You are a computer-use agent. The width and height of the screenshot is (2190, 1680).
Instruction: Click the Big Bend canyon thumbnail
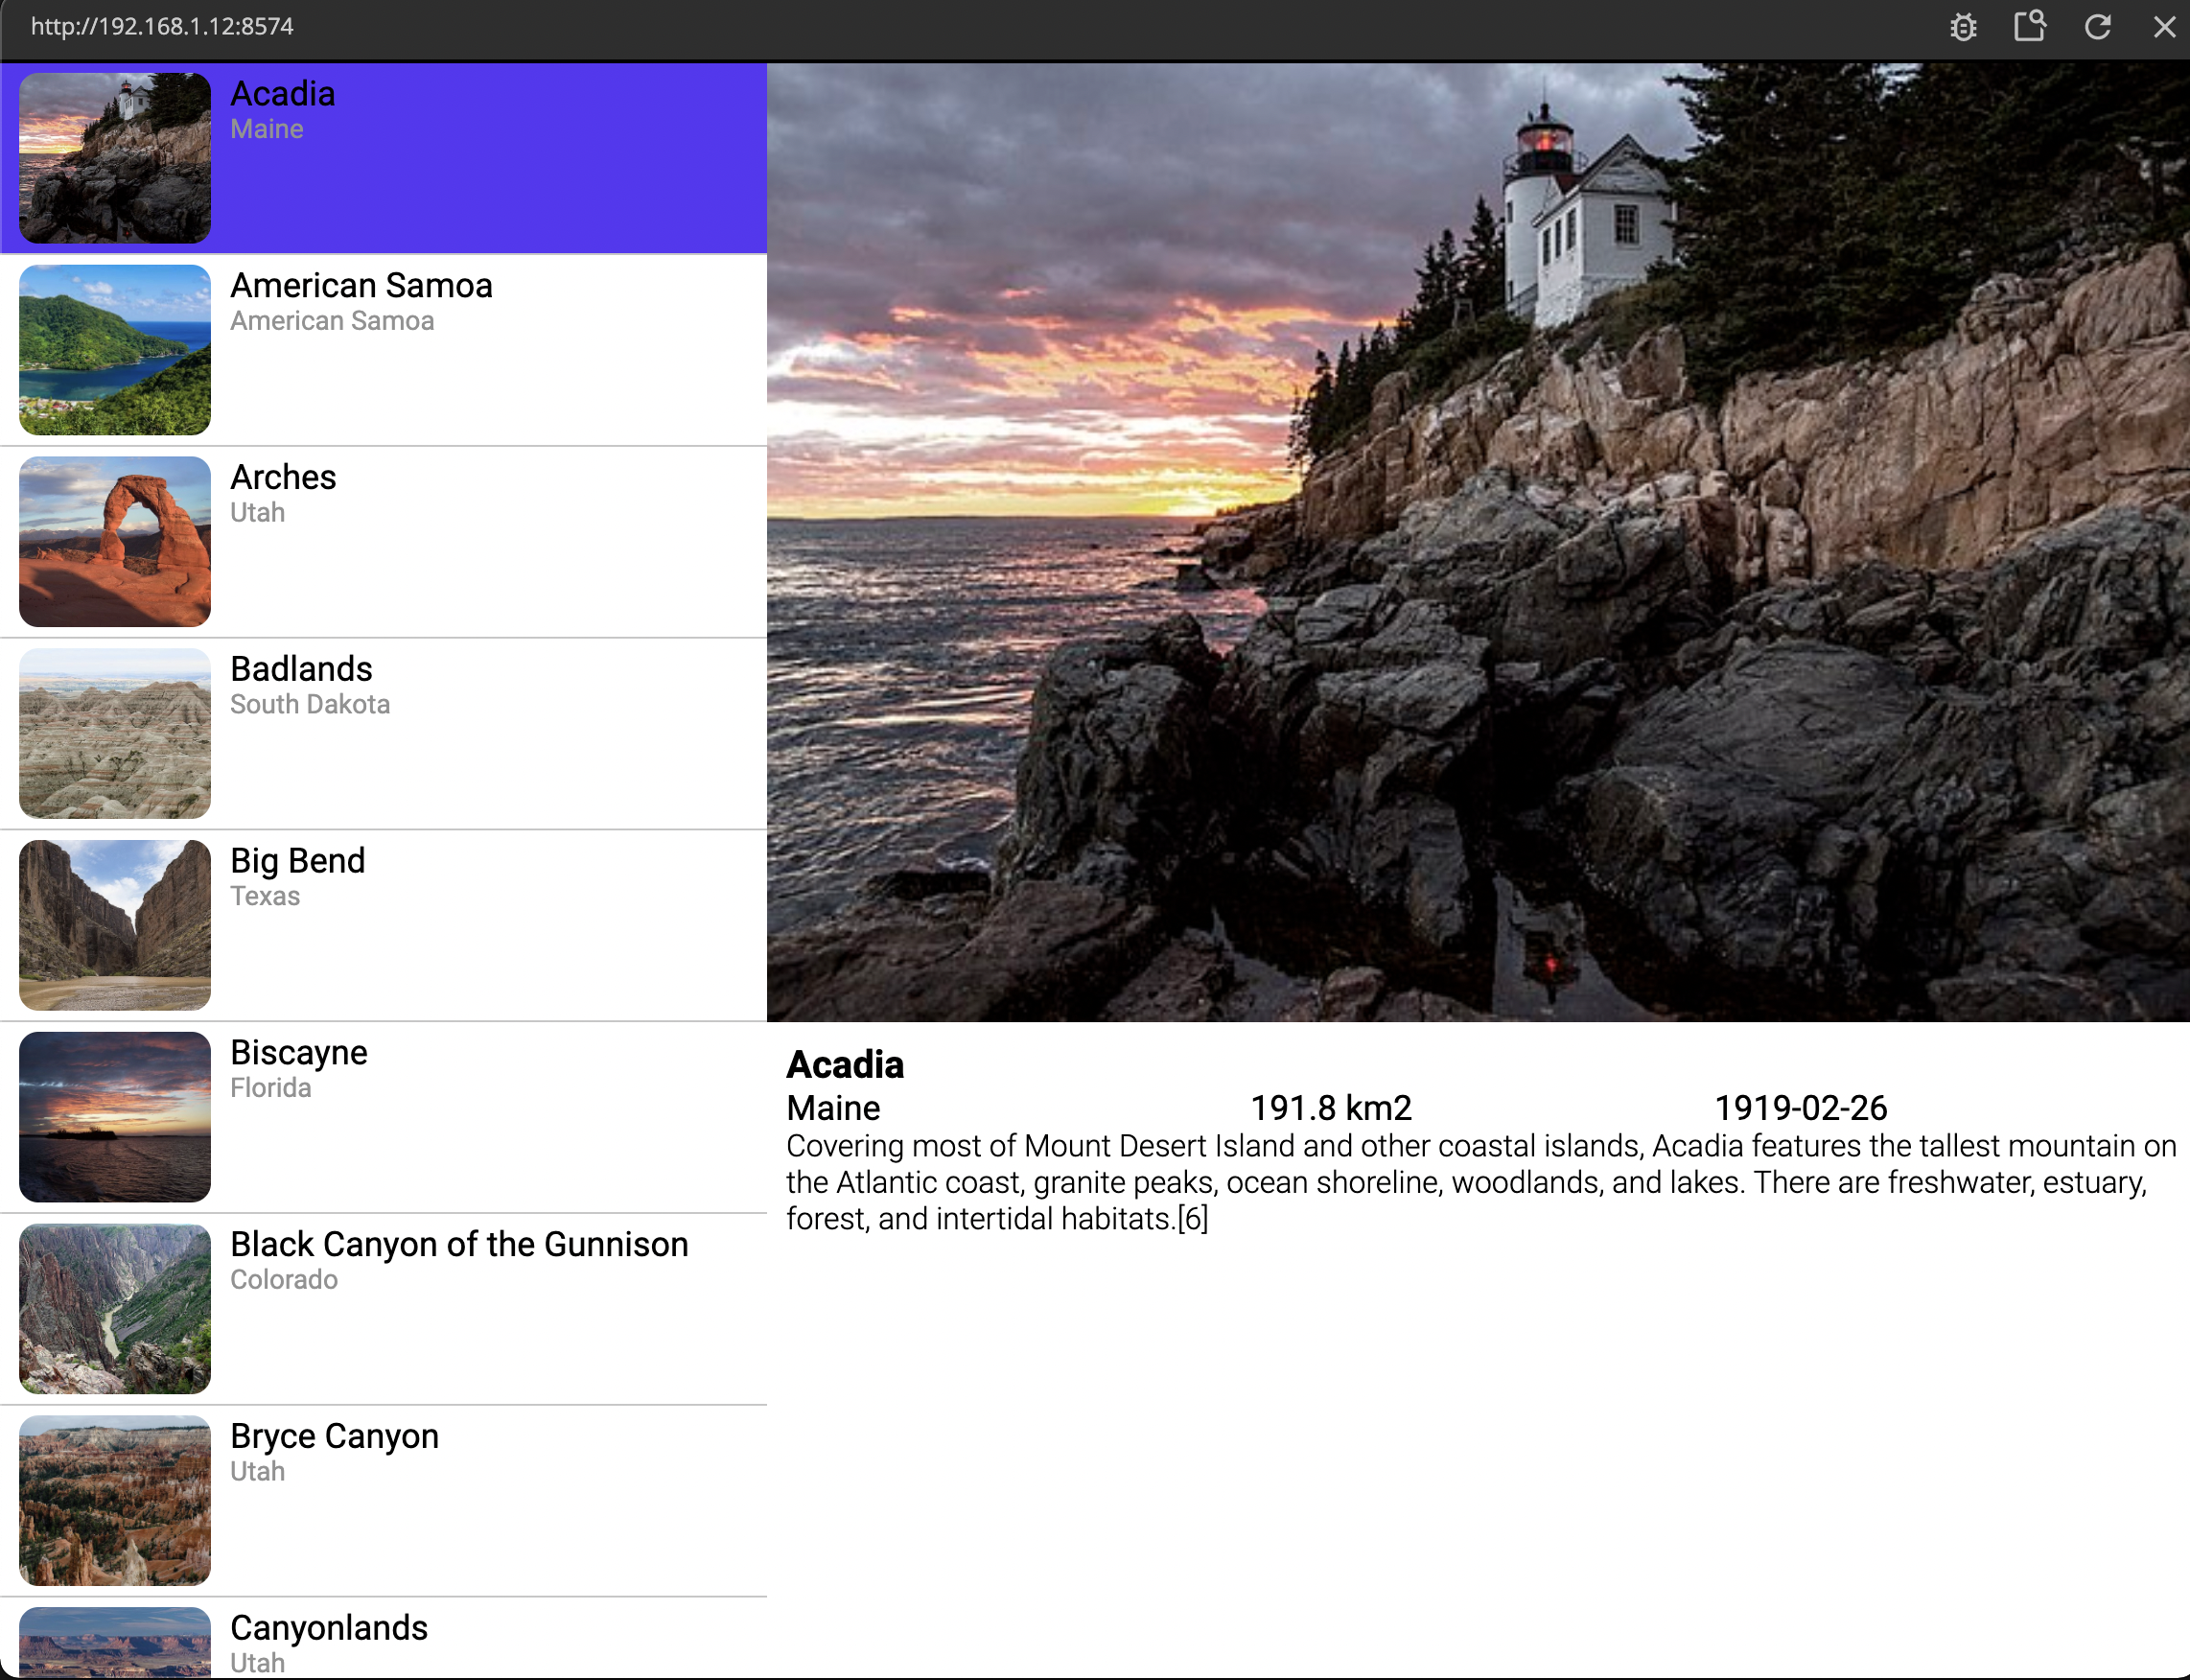[x=115, y=925]
